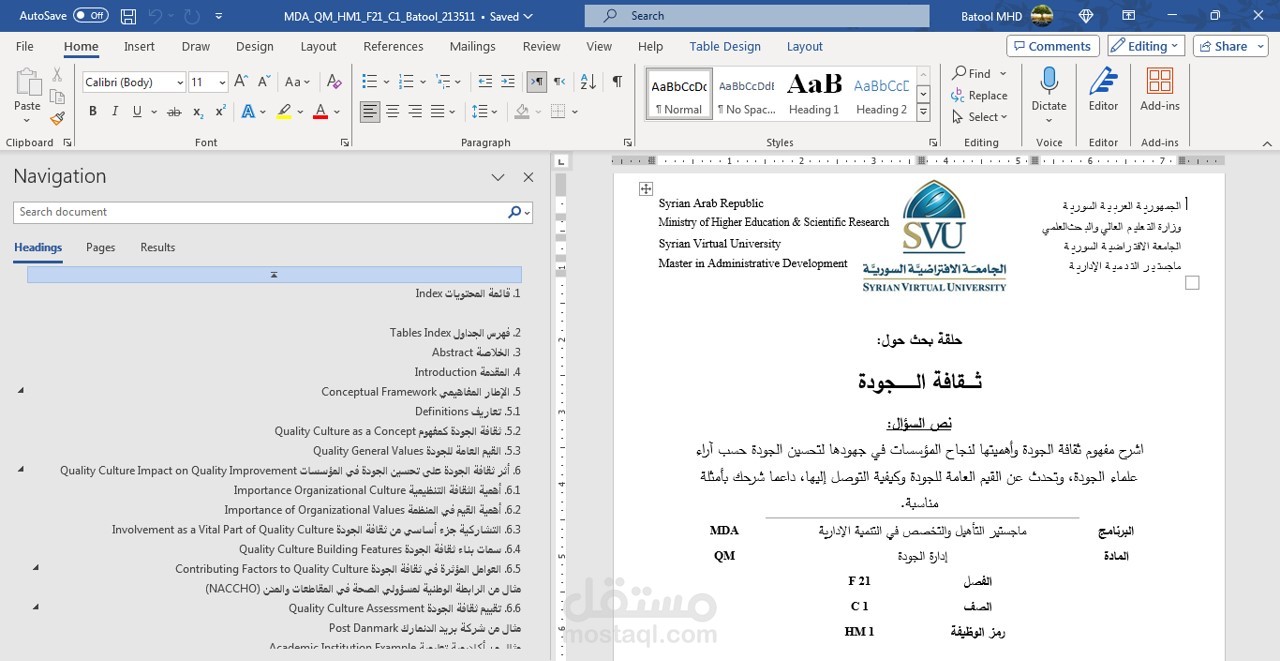Sort the selected text A to Z
1280x661 pixels.
coord(588,82)
